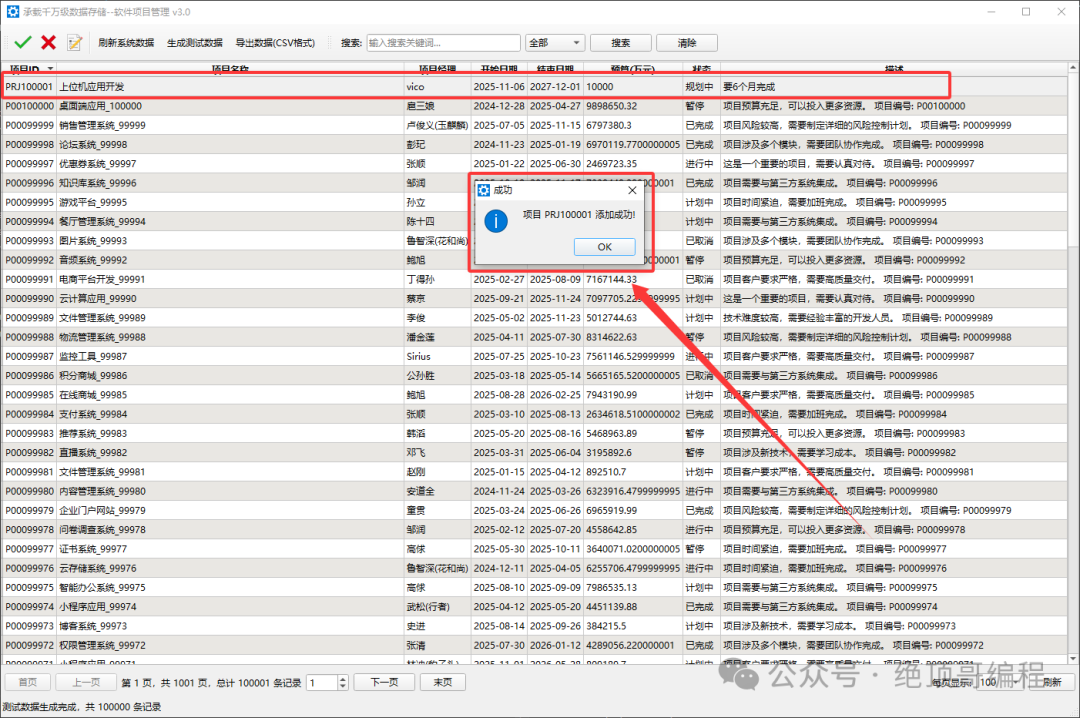The width and height of the screenshot is (1080, 718).
Task: Click project name 智能办公系统_99975
Action: pyautogui.click(x=102, y=588)
